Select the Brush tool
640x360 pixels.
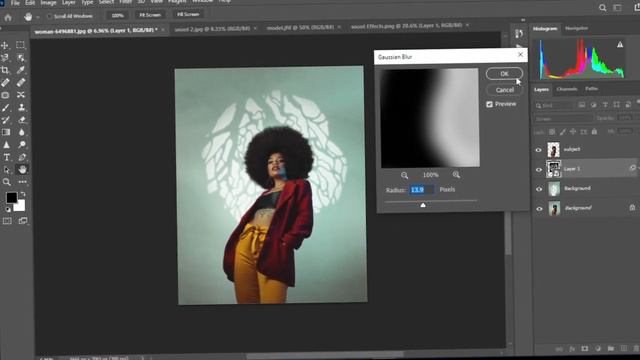click(x=5, y=108)
